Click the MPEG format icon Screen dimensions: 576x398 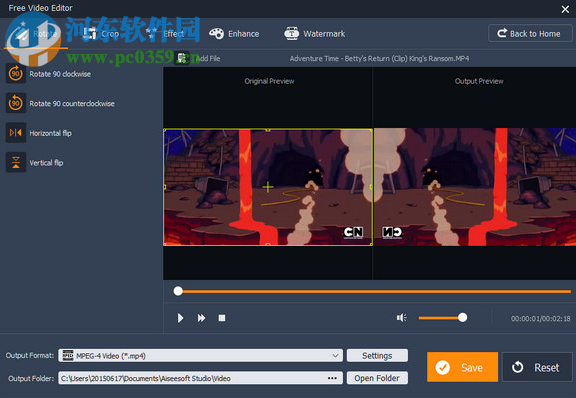[x=68, y=355]
